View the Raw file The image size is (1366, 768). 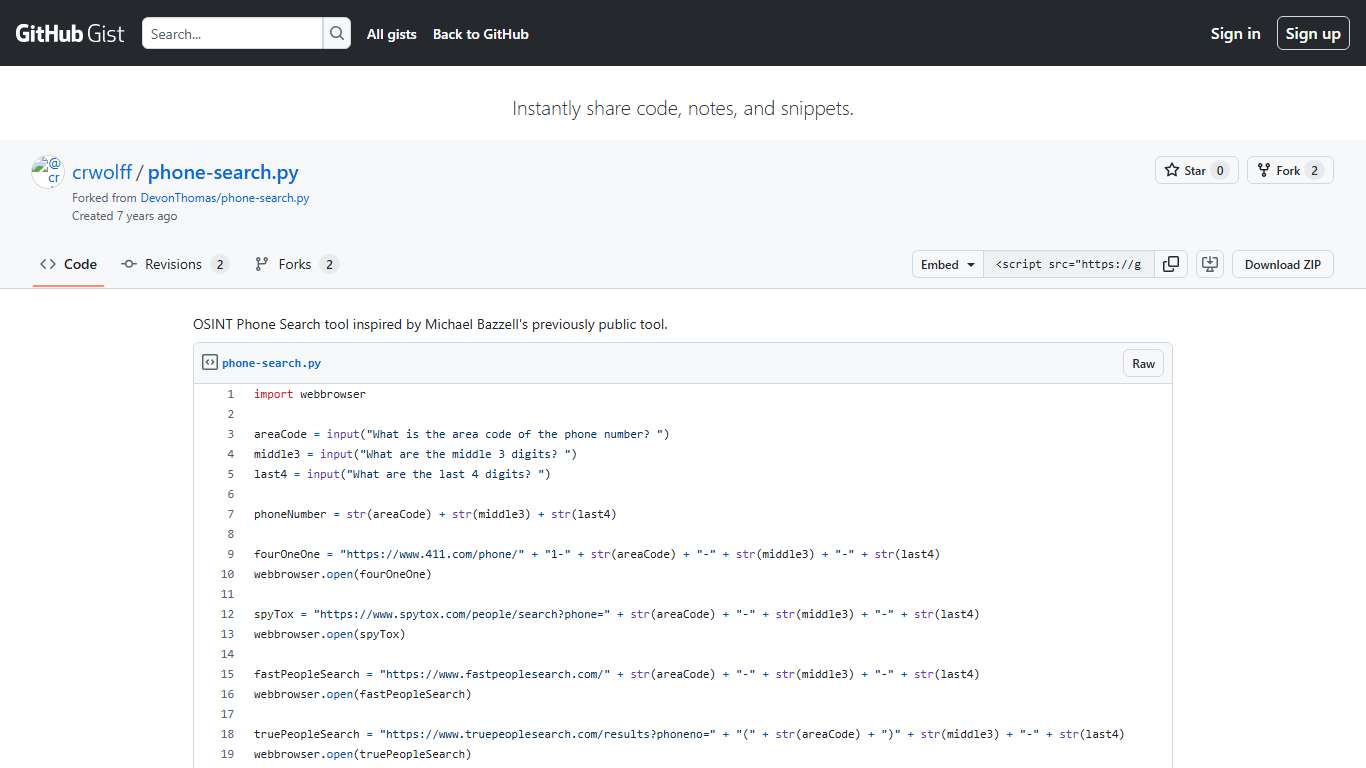[x=1143, y=363]
